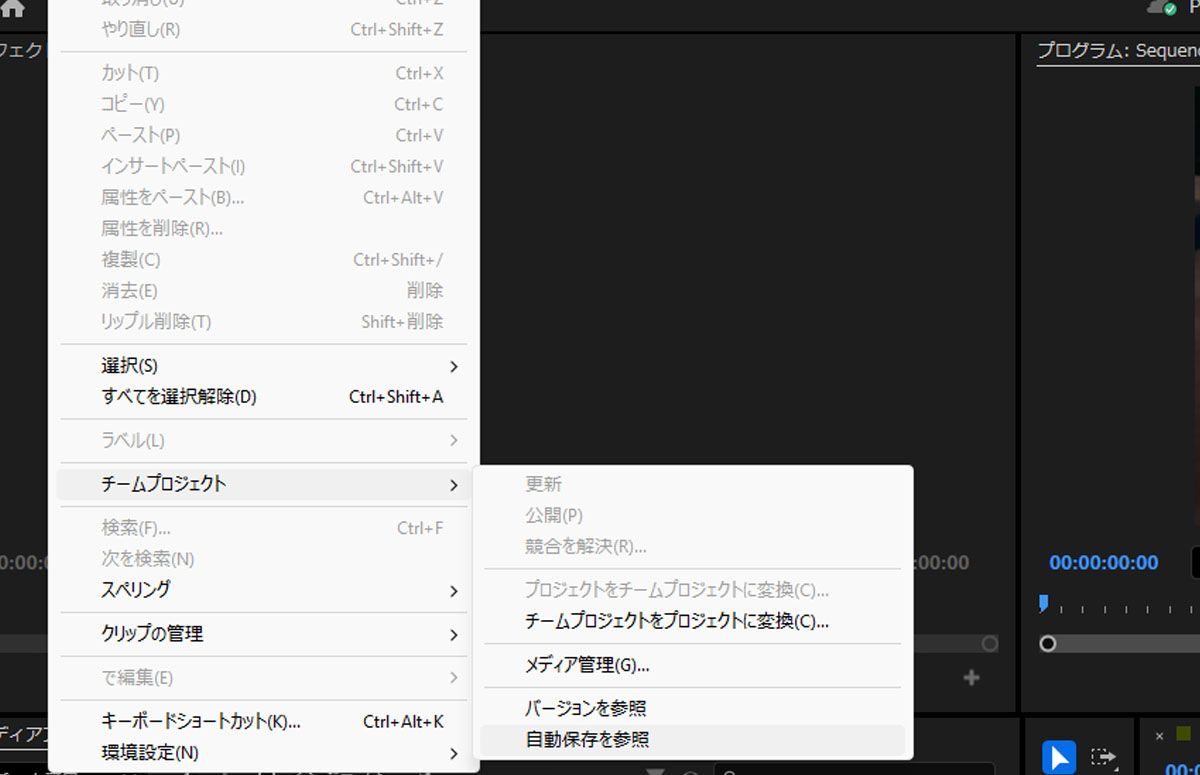The image size is (1200, 775).
Task: Open the スペリング submenu
Action: pyautogui.click(x=264, y=590)
